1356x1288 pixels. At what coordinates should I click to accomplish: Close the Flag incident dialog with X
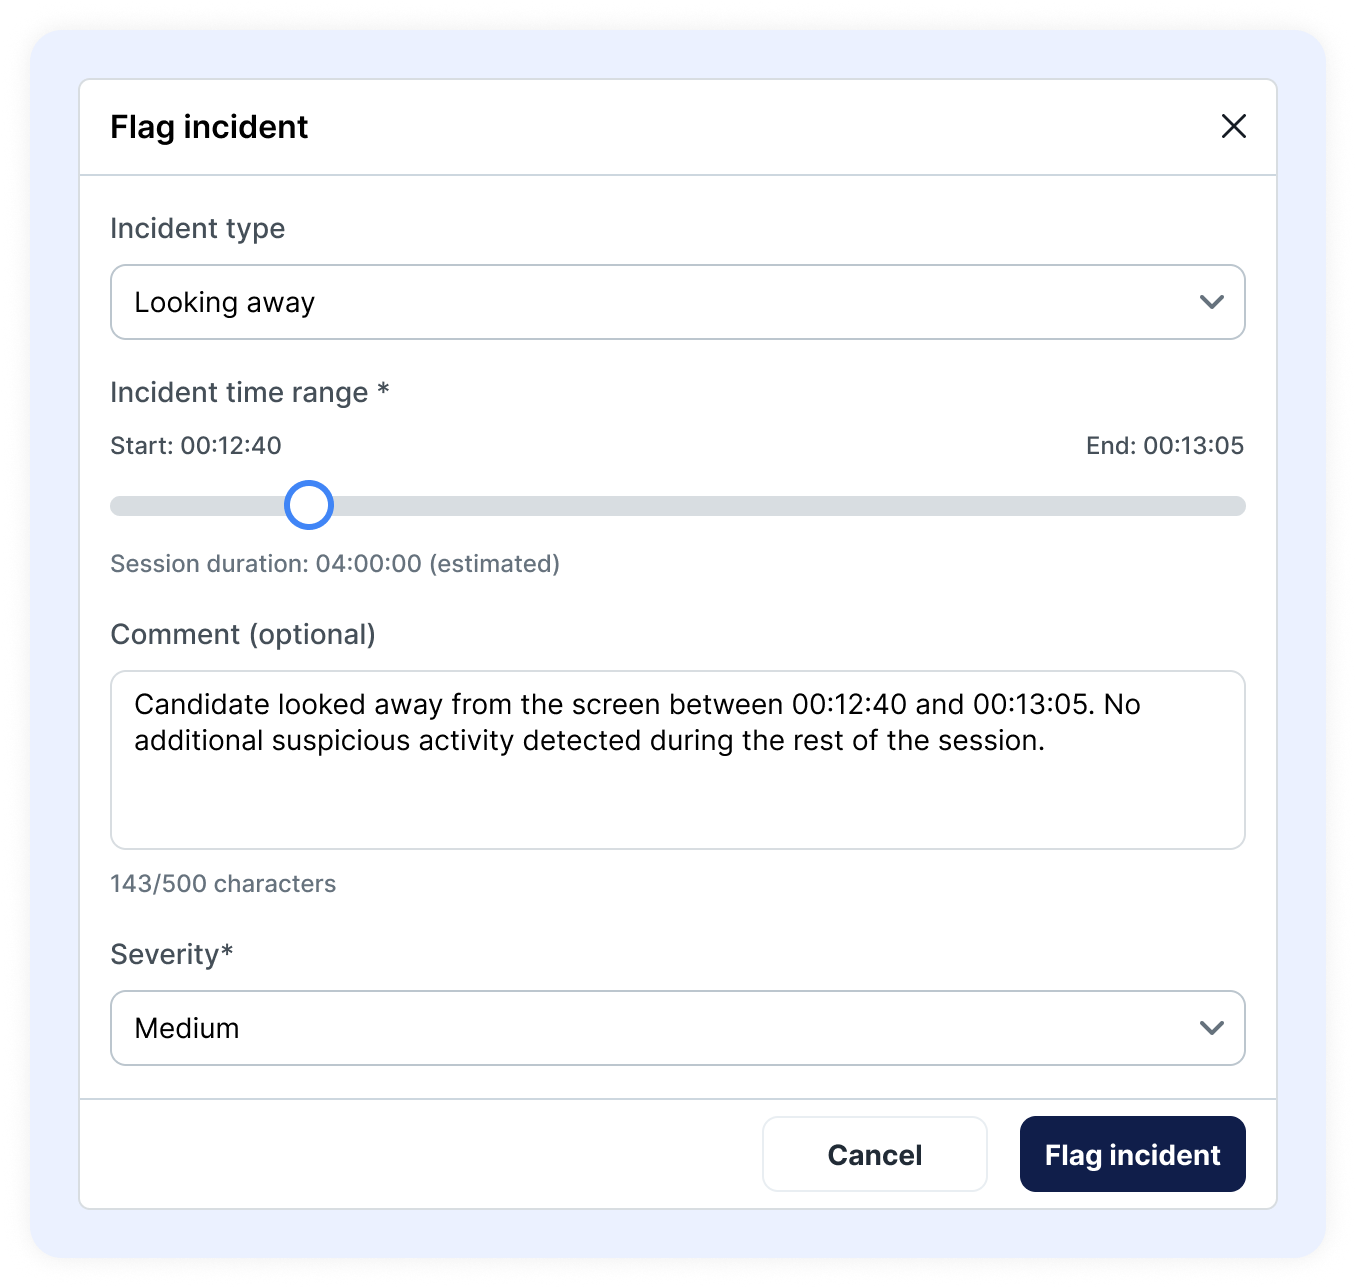click(1233, 126)
